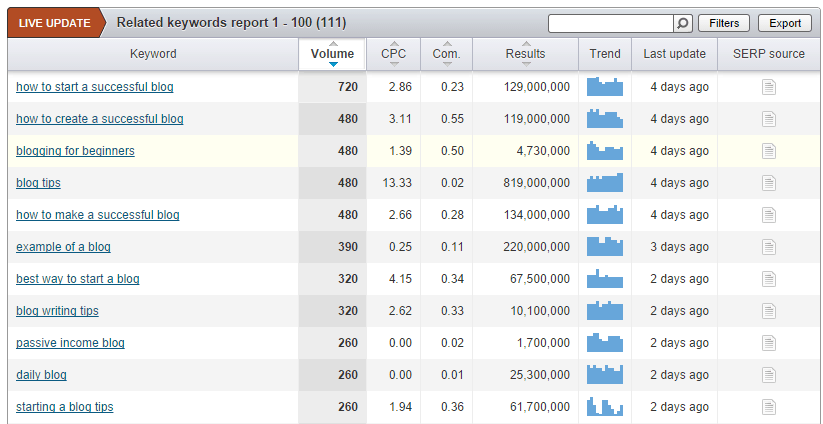The height and width of the screenshot is (424, 823).
Task: Focus the keyword search input field
Action: 611,24
